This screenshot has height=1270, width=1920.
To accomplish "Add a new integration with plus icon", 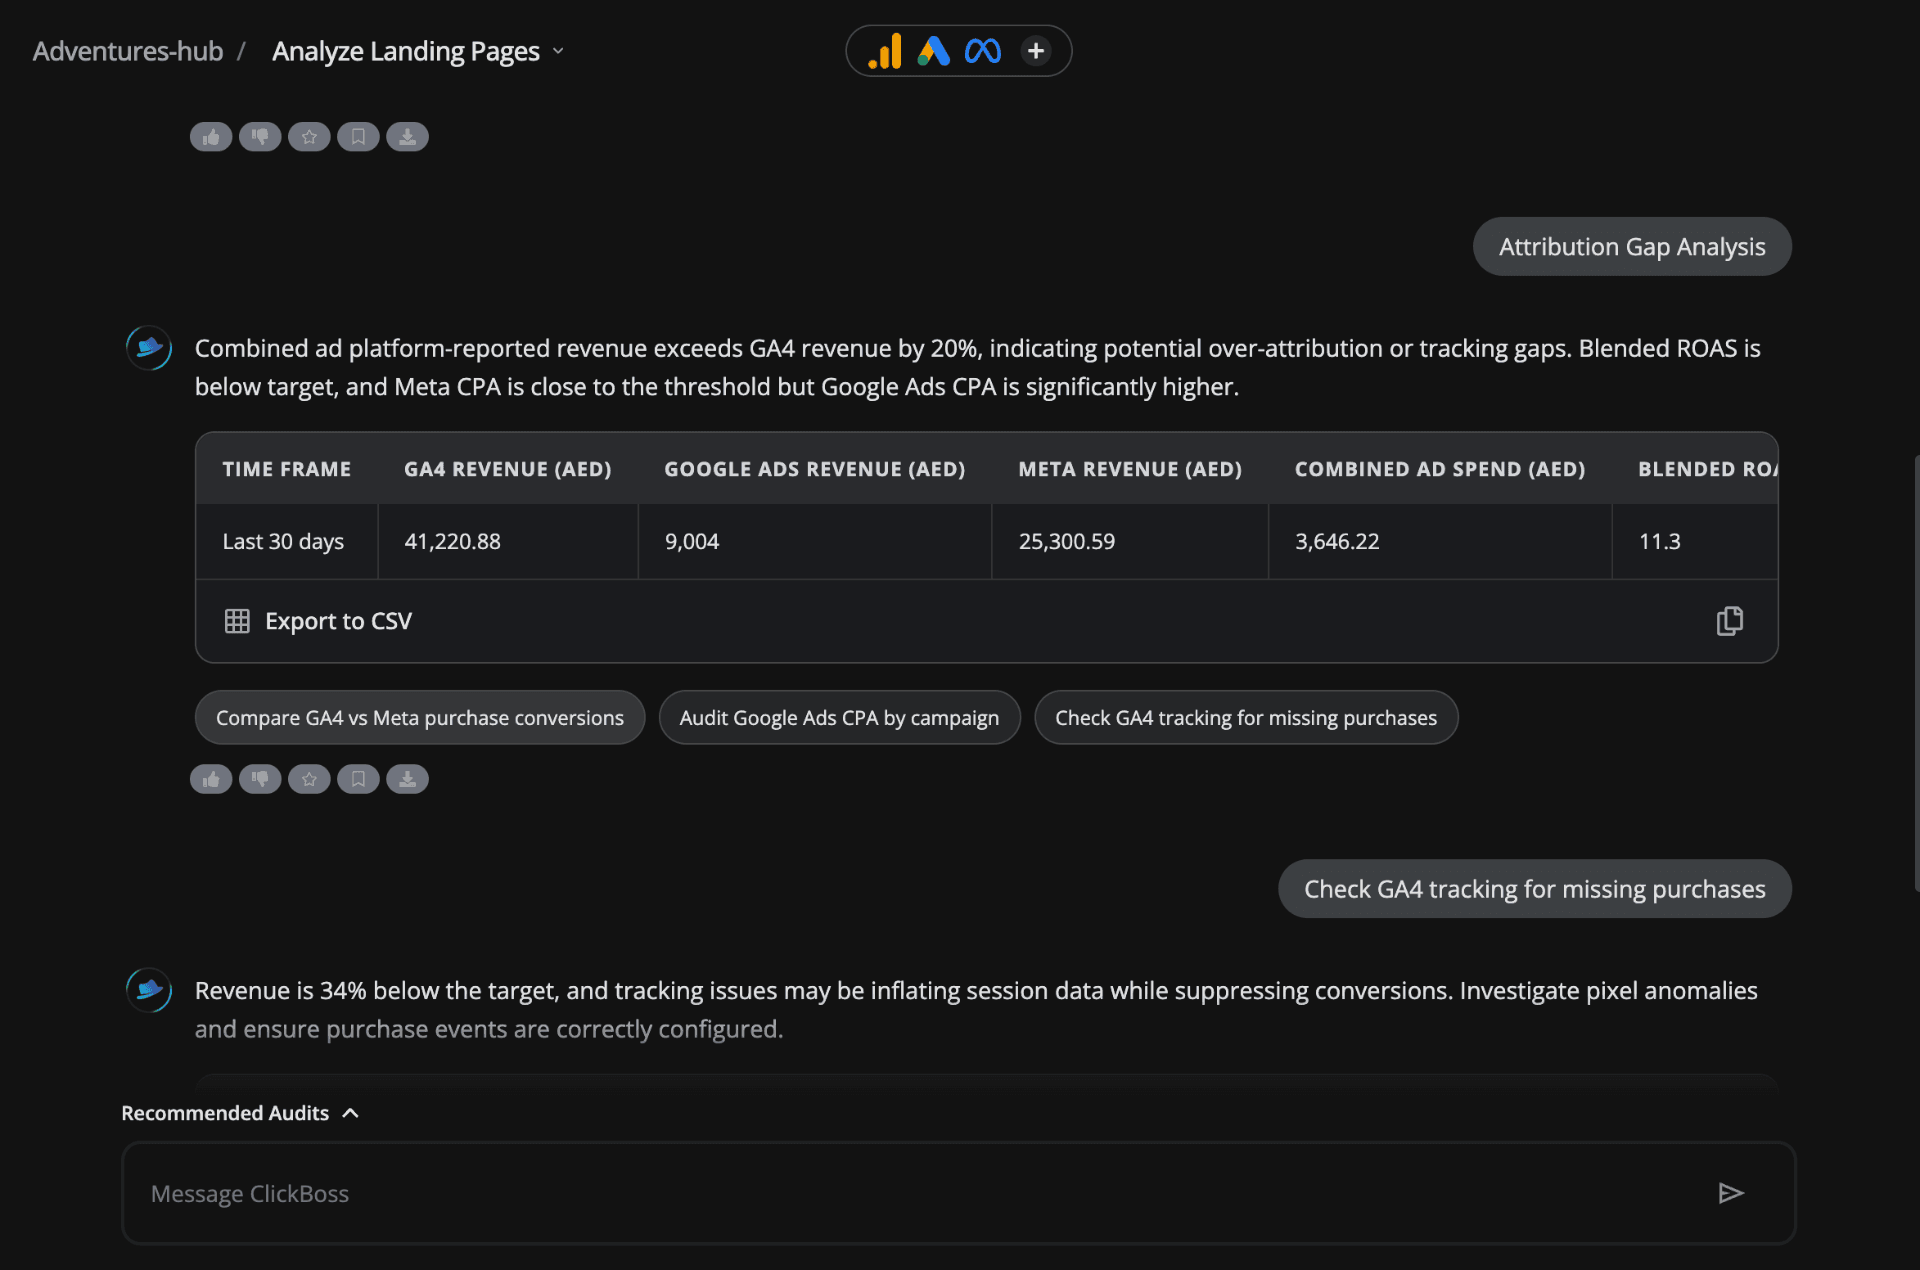I will click(x=1036, y=51).
